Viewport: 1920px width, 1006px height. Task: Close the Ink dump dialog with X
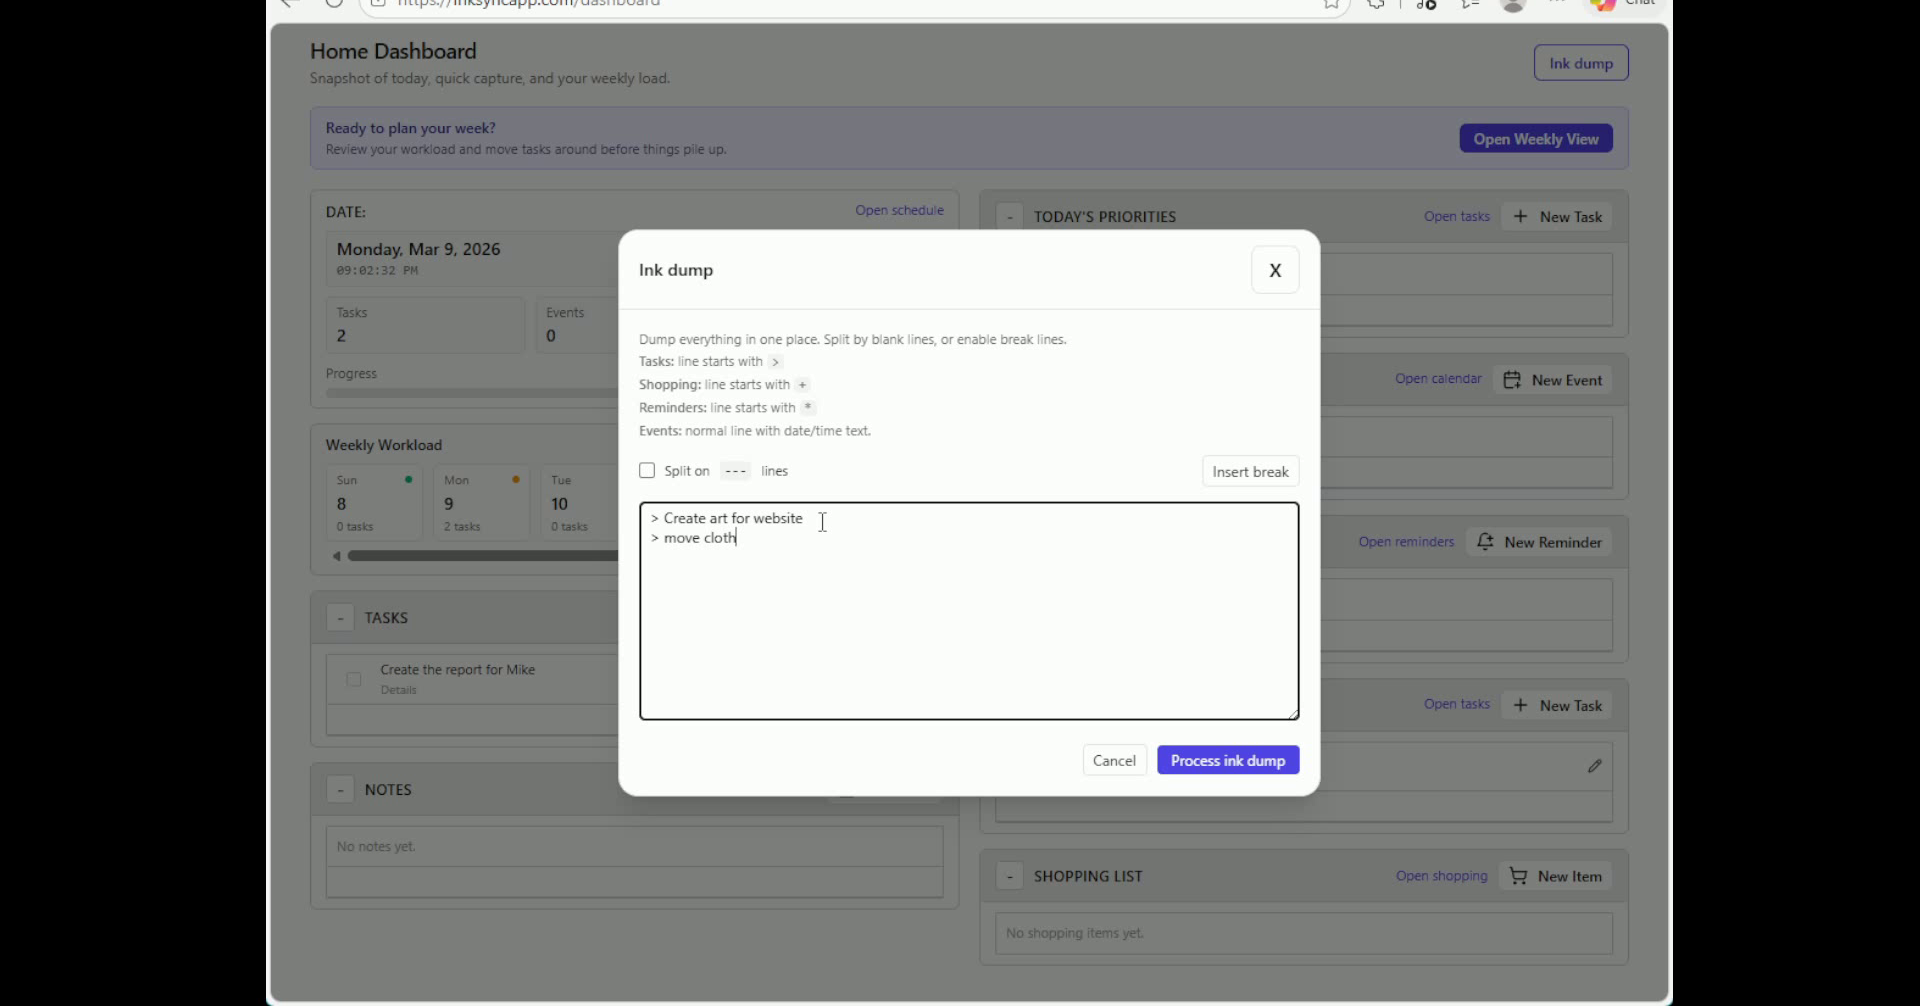pos(1274,270)
